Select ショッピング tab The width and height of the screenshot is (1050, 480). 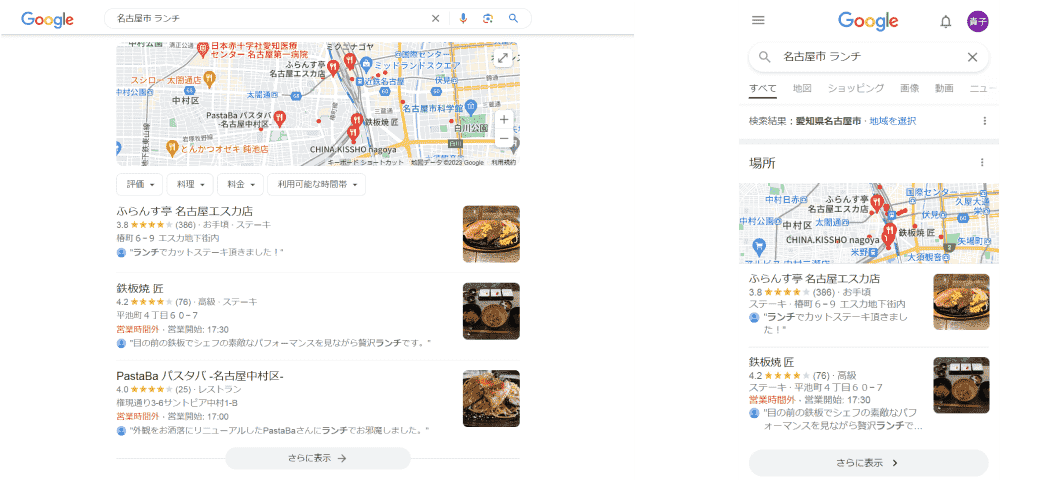(x=856, y=88)
